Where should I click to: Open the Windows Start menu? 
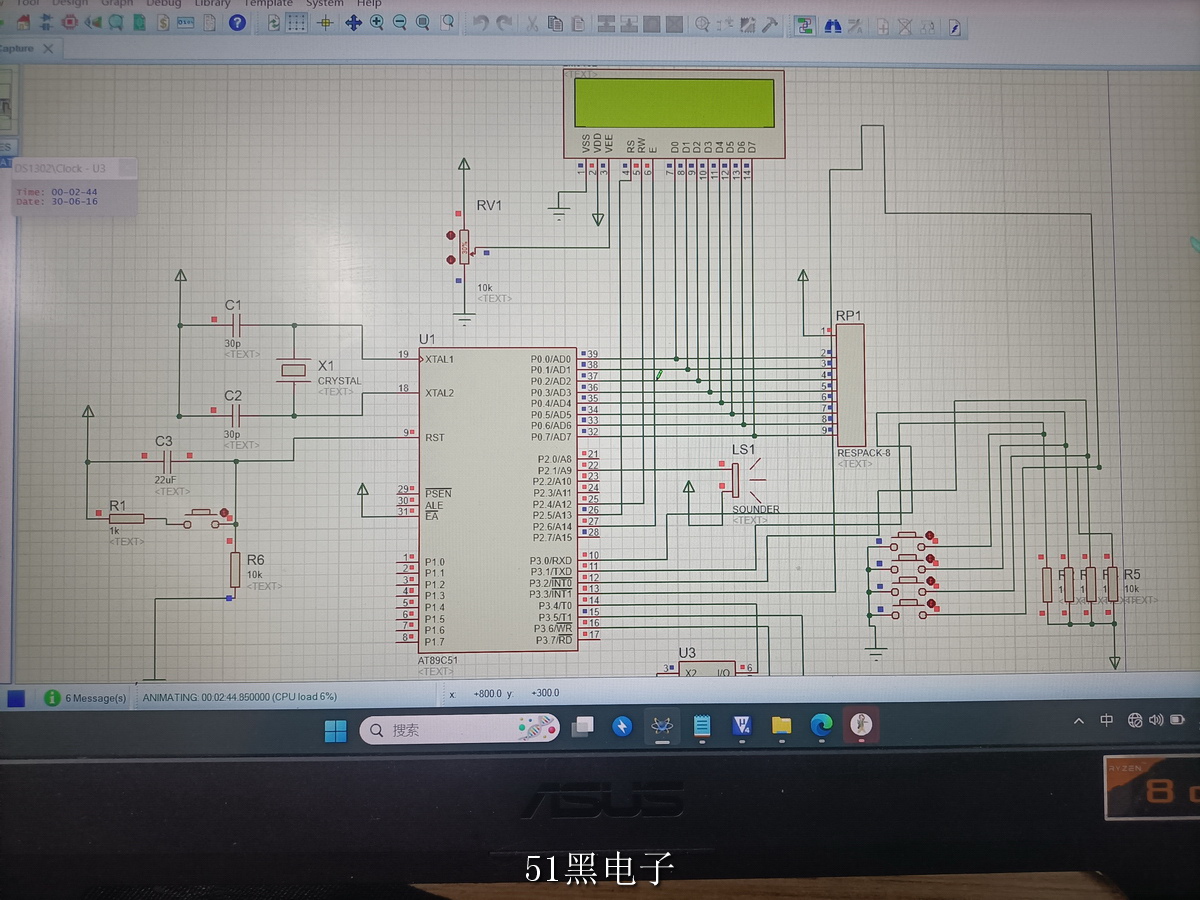[335, 730]
